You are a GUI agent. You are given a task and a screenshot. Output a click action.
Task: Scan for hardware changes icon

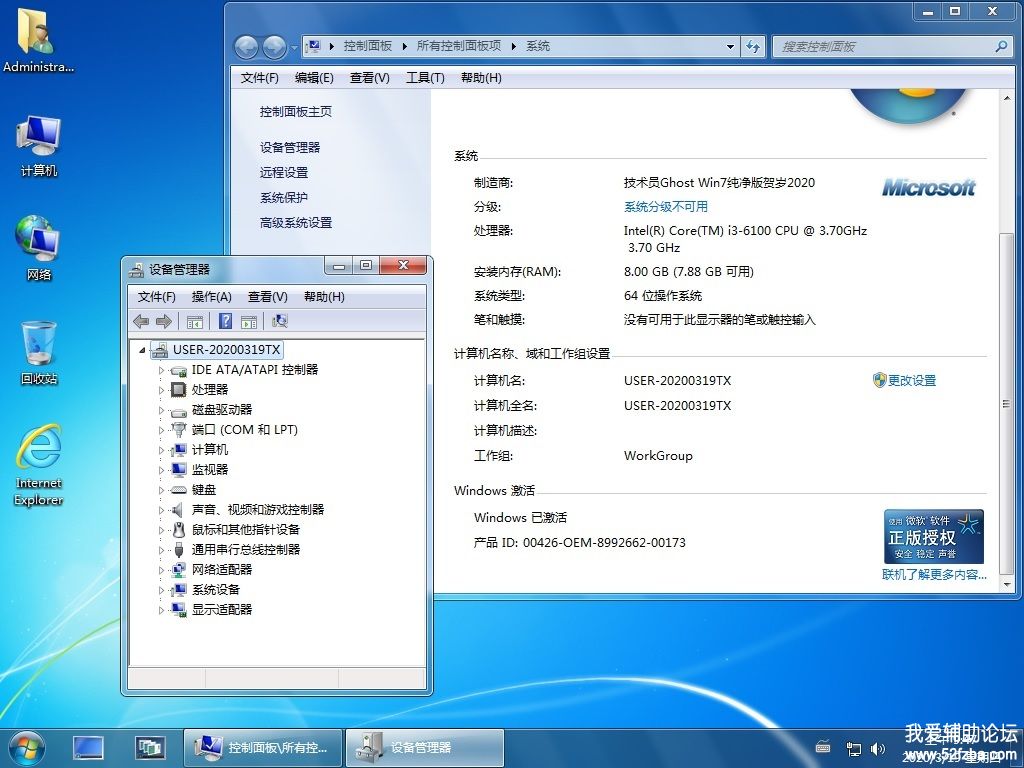280,321
